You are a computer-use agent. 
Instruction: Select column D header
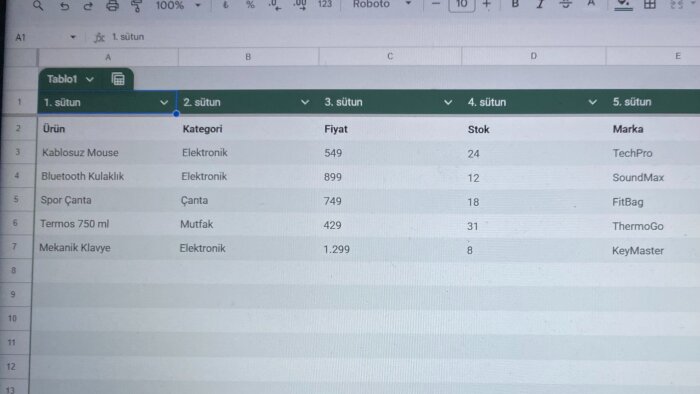[533, 56]
